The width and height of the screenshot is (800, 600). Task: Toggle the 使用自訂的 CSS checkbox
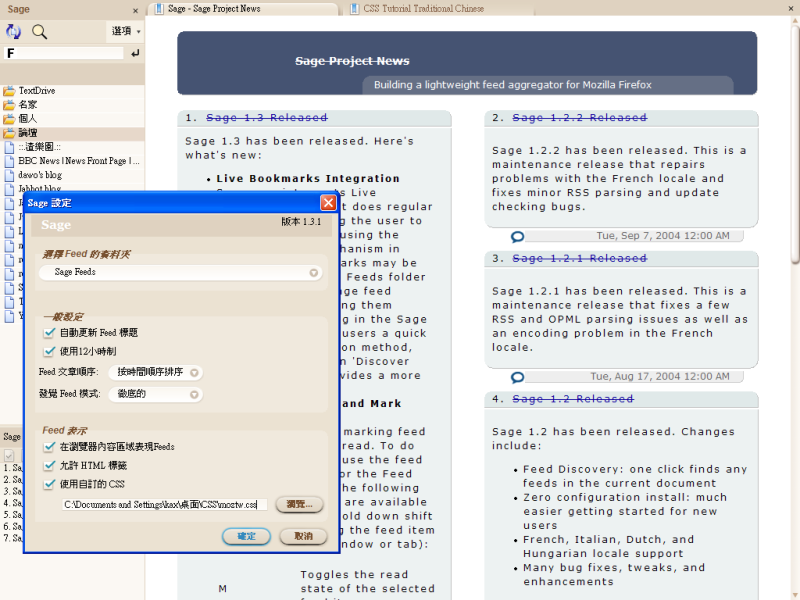click(x=50, y=484)
